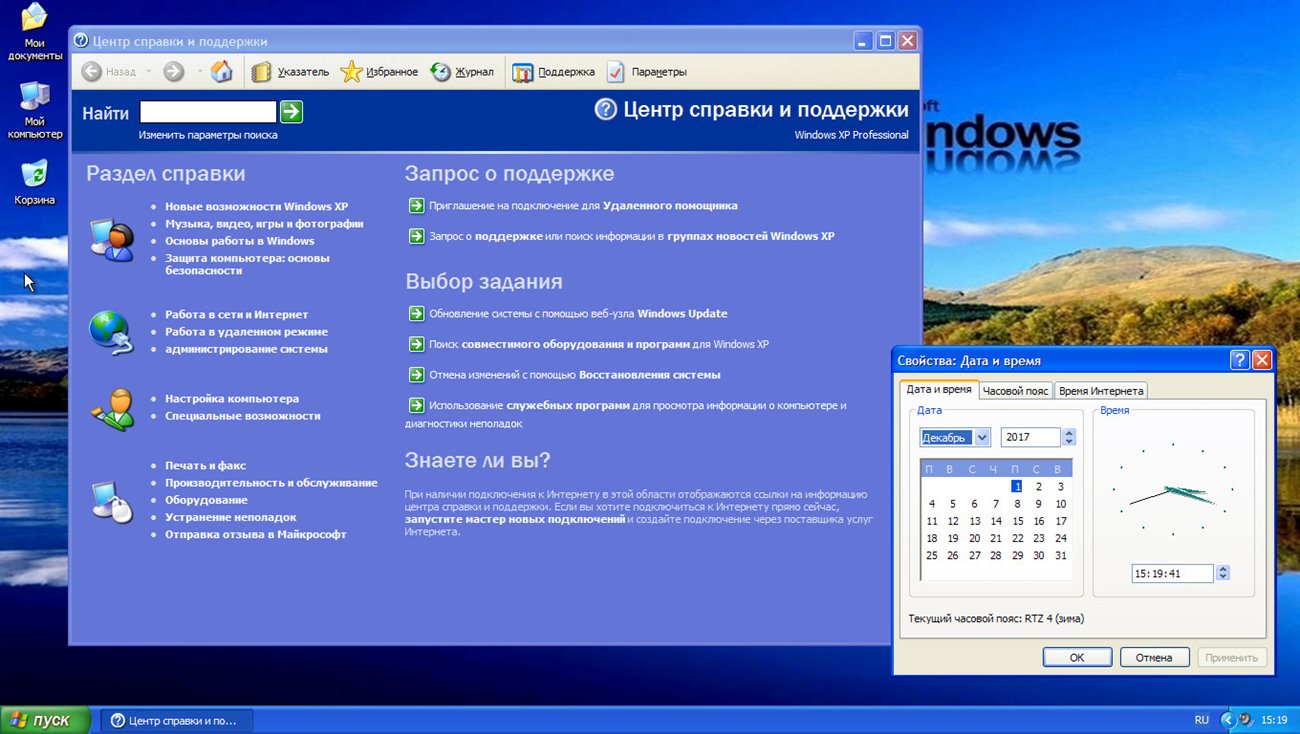Click the Пуск (Start) button

[45, 720]
